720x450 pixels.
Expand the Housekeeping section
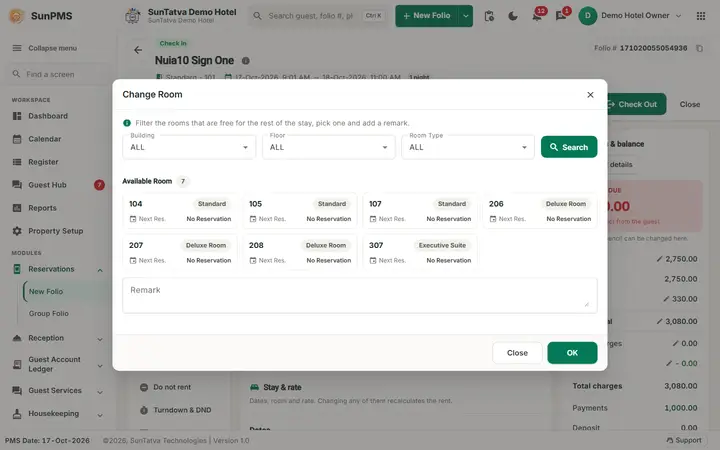(x=100, y=415)
